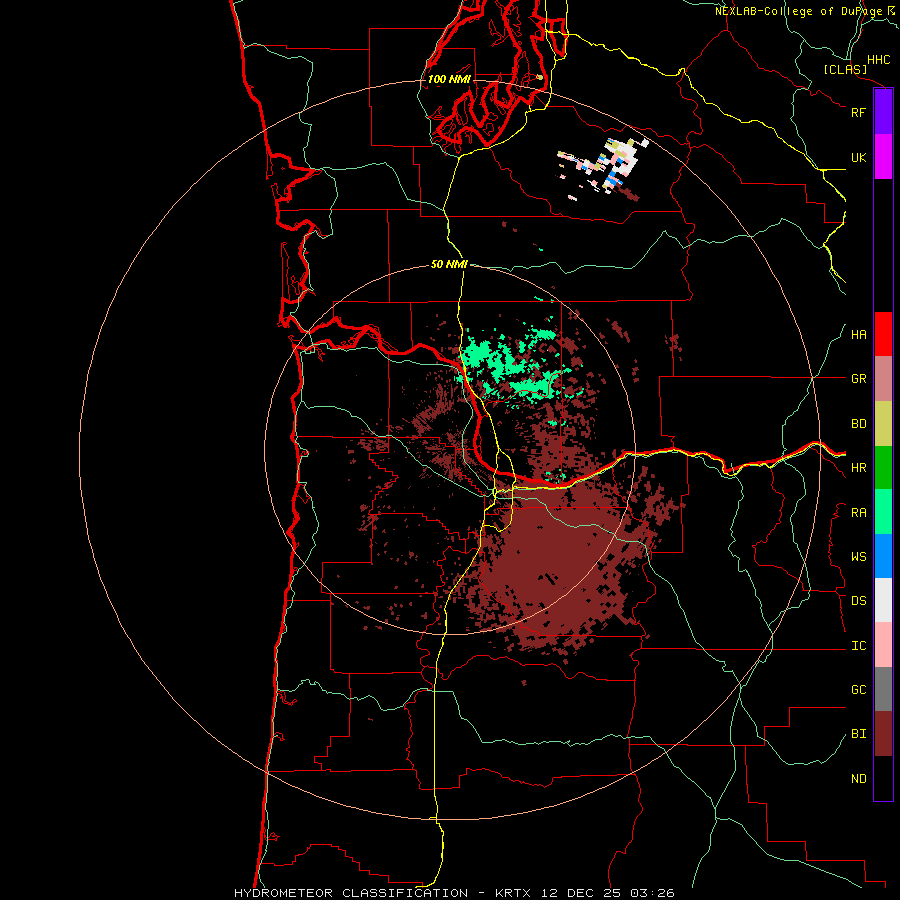Click the 12 DEC 25 date text
Image resolution: width=900 pixels, height=900 pixels.
click(581, 893)
